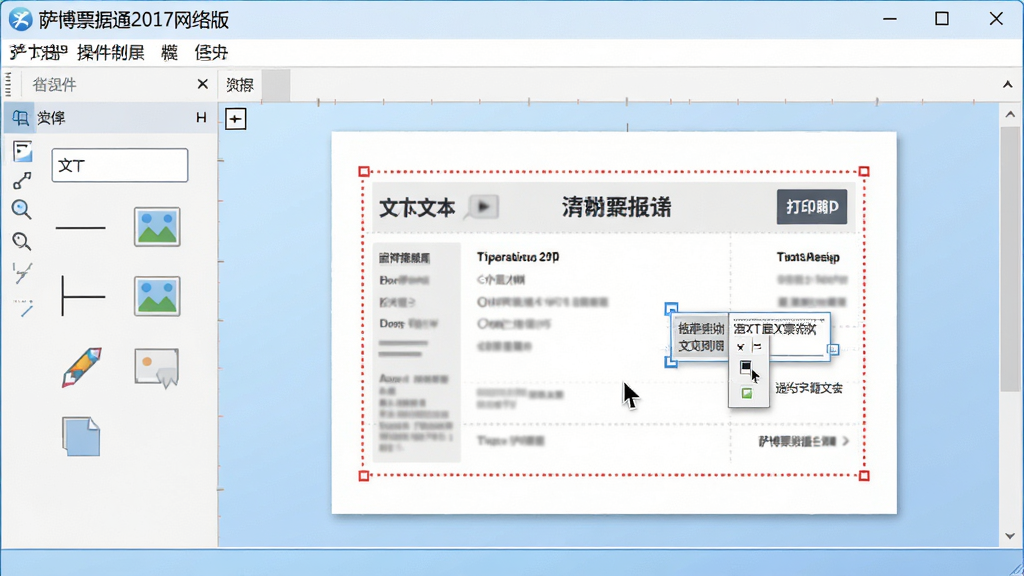1024x576 pixels.
Task: Open the 操作制展 menu
Action: point(110,53)
